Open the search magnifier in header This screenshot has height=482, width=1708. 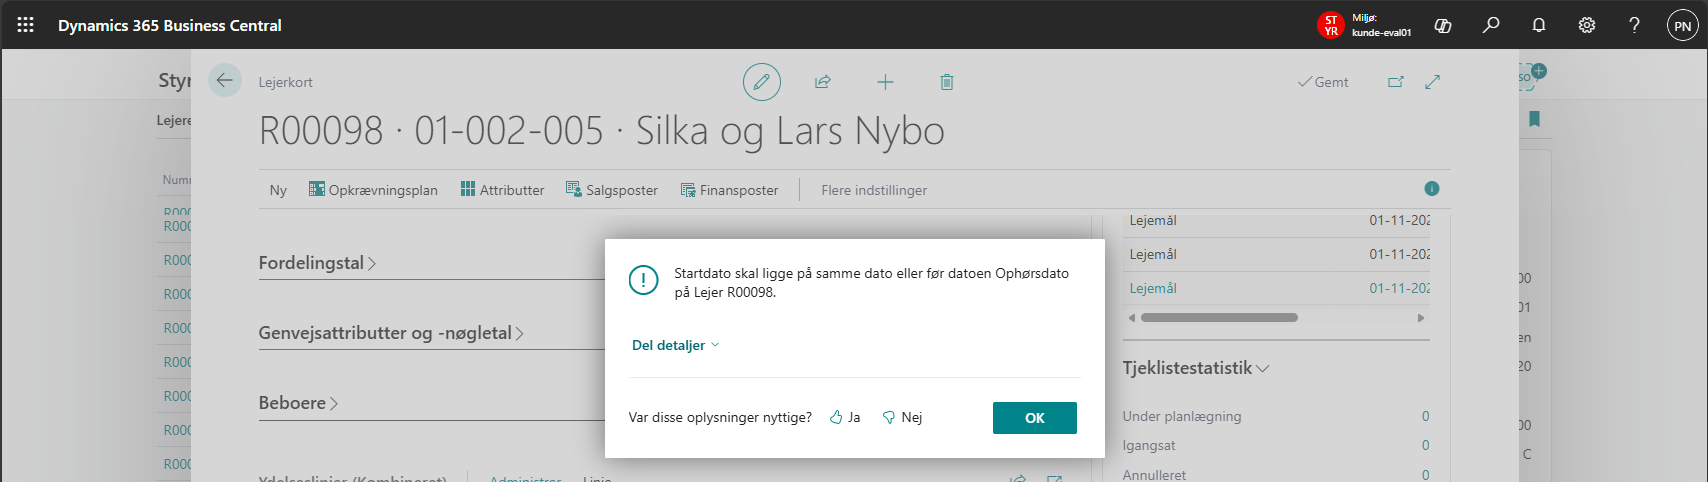click(1491, 25)
